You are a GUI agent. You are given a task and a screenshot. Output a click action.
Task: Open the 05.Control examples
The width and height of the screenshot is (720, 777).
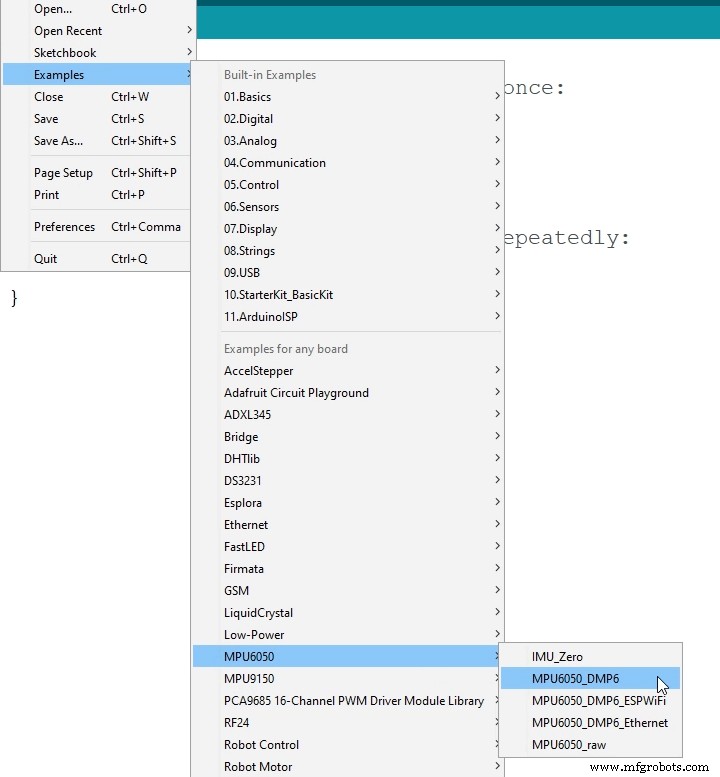348,184
